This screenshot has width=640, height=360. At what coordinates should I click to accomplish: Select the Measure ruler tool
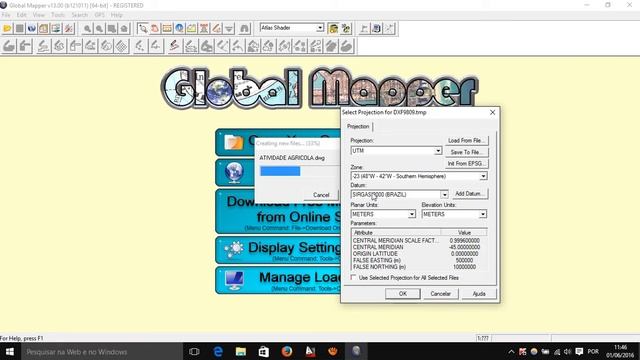(167, 29)
